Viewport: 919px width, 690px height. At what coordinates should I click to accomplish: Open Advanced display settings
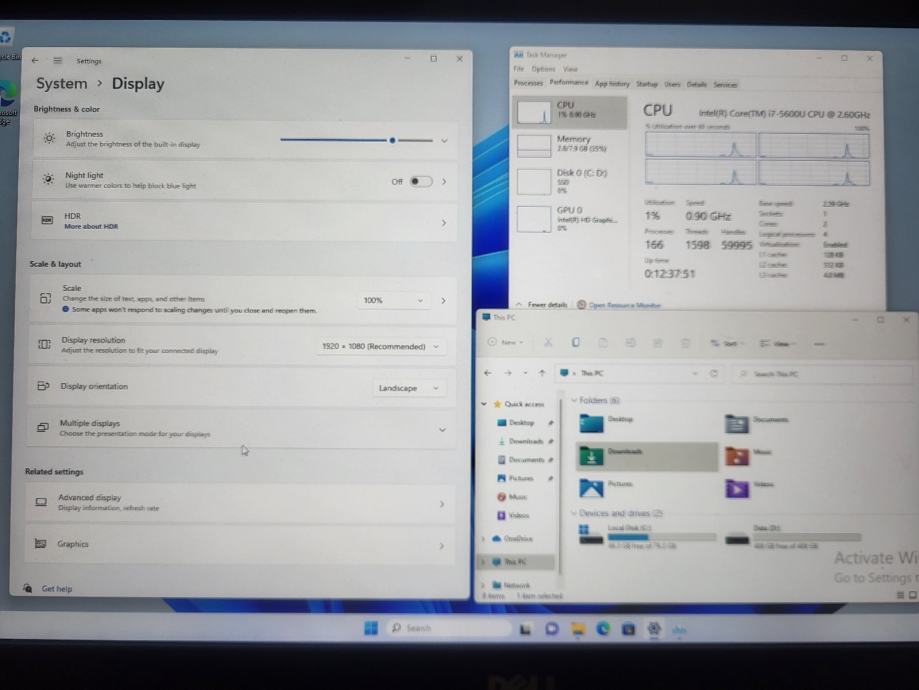pyautogui.click(x=240, y=503)
